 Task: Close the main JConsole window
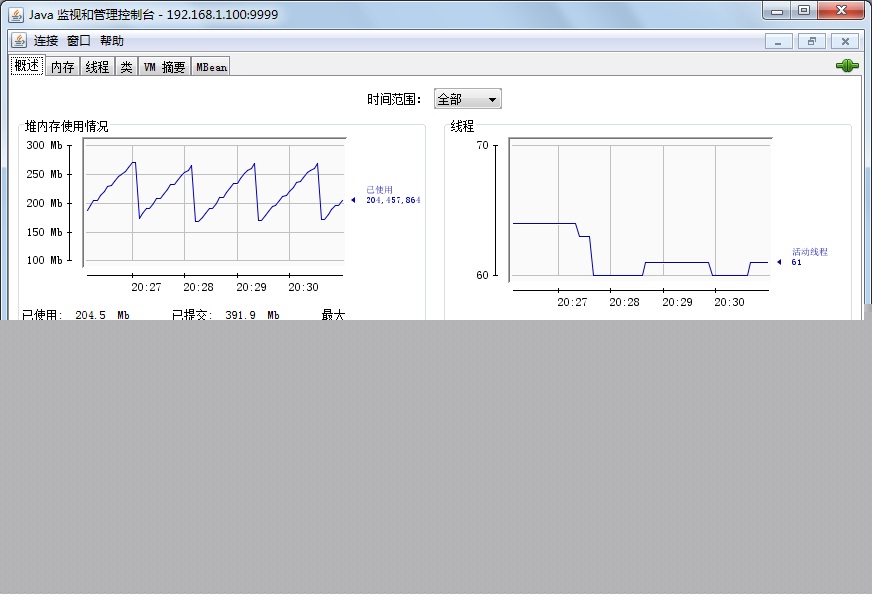[841, 11]
